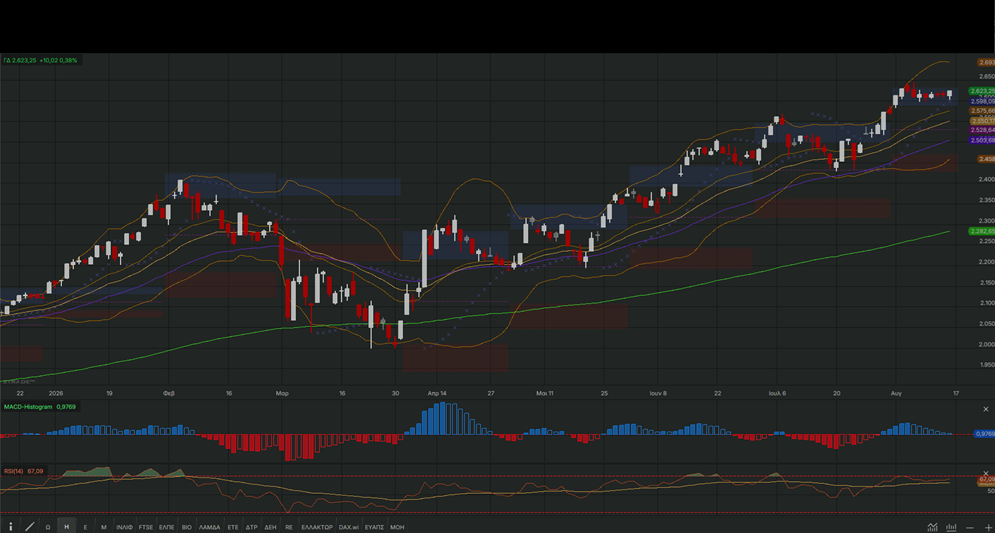Click the Φεβ date axis label
This screenshot has height=533, width=995.
(168, 393)
